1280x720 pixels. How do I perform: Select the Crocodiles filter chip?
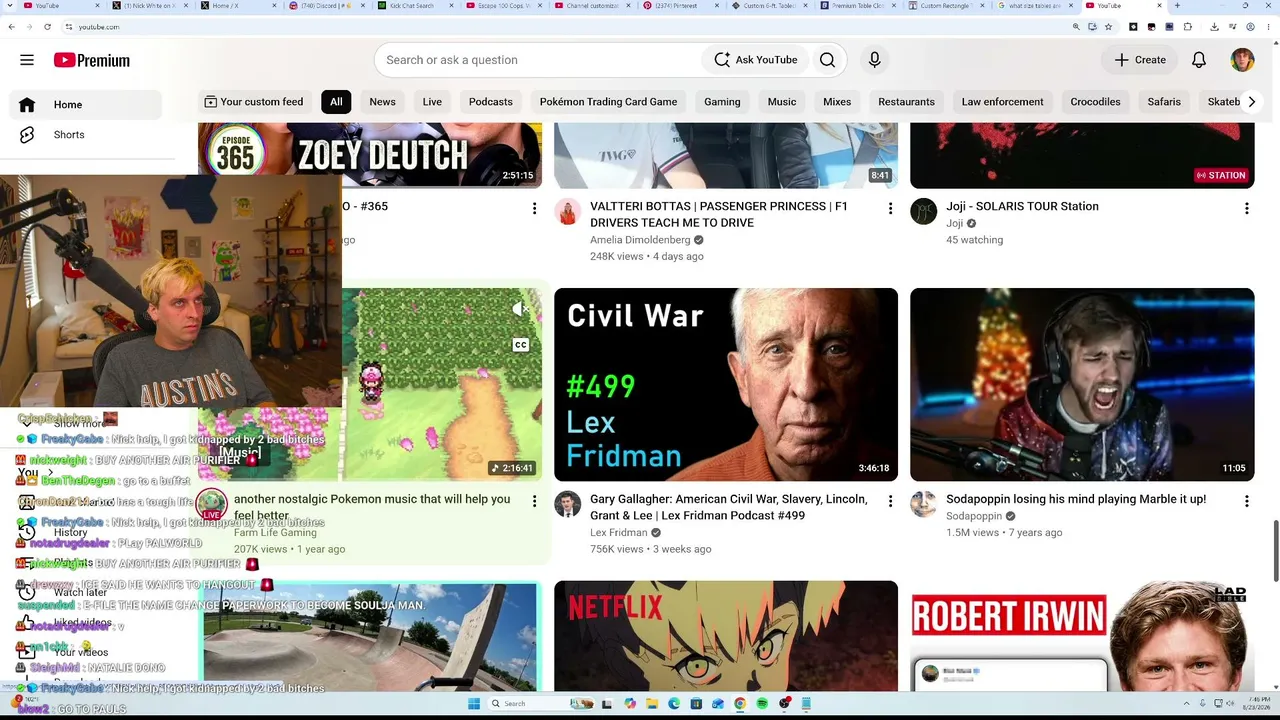pyautogui.click(x=1095, y=102)
